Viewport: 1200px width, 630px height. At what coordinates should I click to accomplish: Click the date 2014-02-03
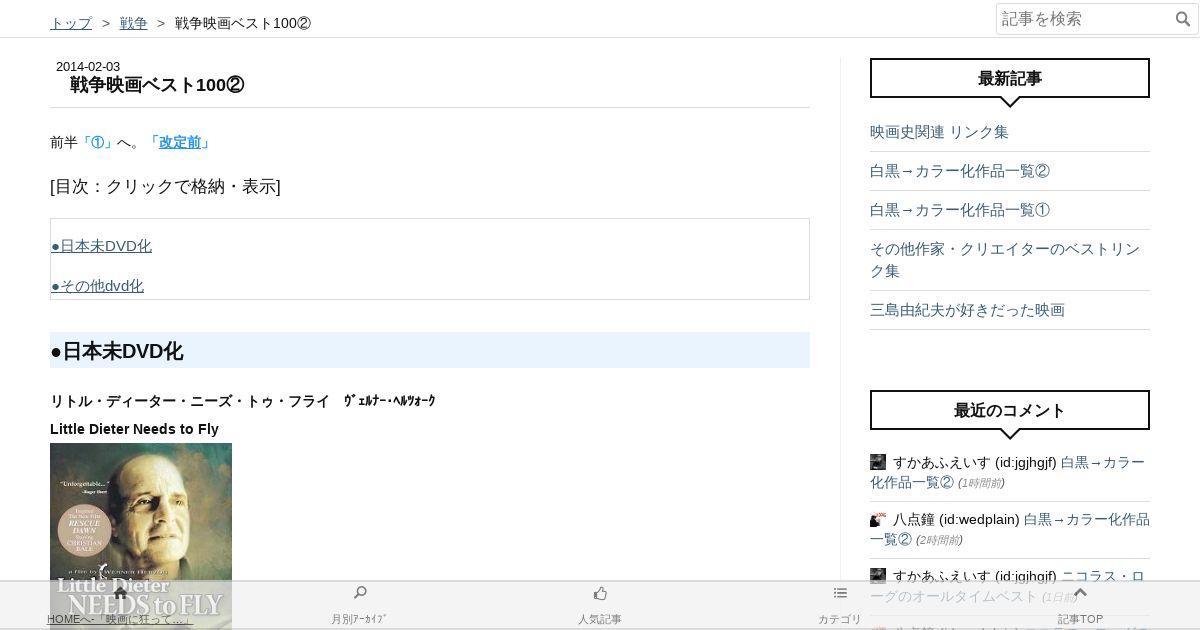click(88, 66)
